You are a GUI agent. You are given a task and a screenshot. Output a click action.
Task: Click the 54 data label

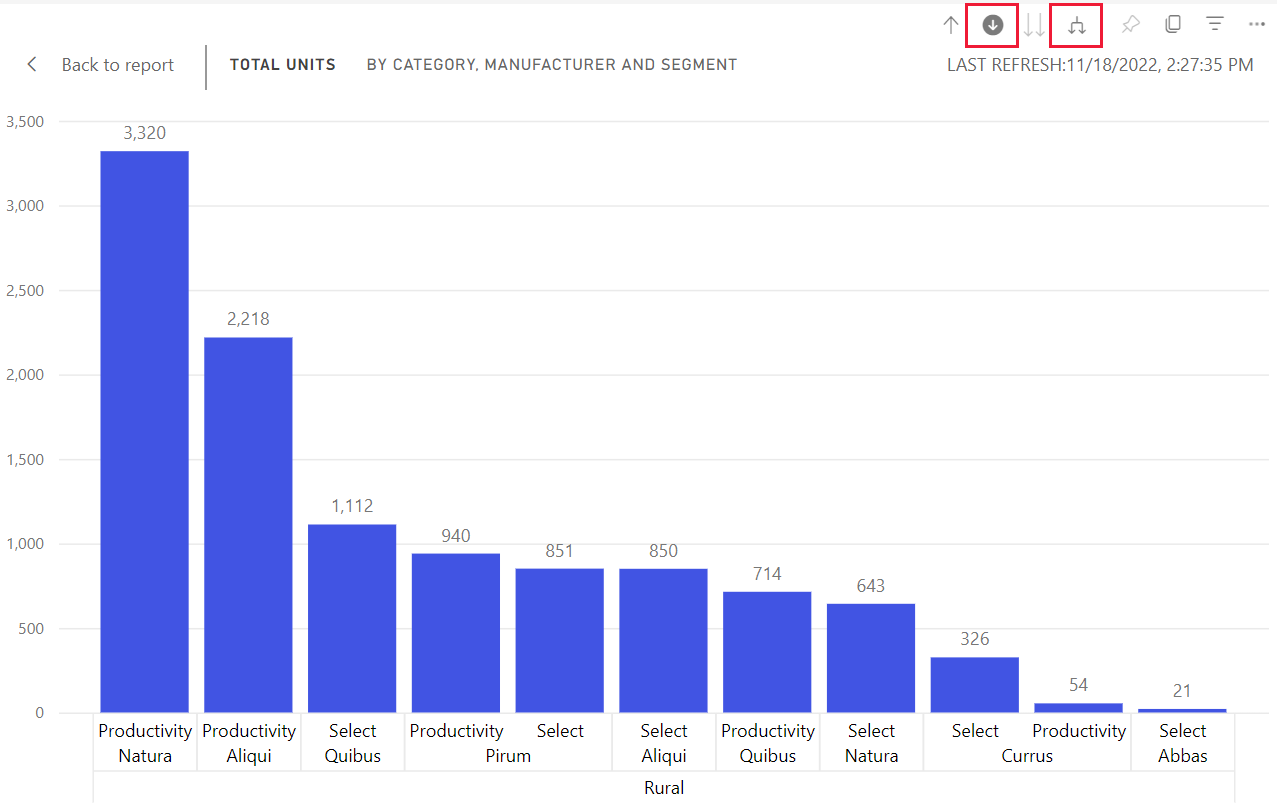point(1078,685)
